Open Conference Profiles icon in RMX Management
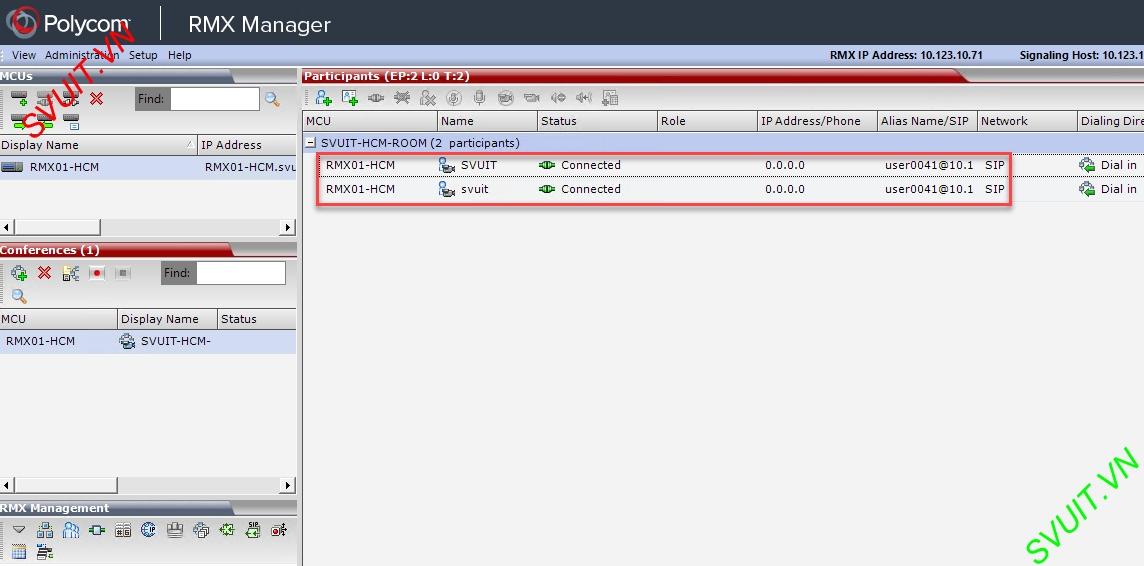The width and height of the screenshot is (1144, 566). 45,530
